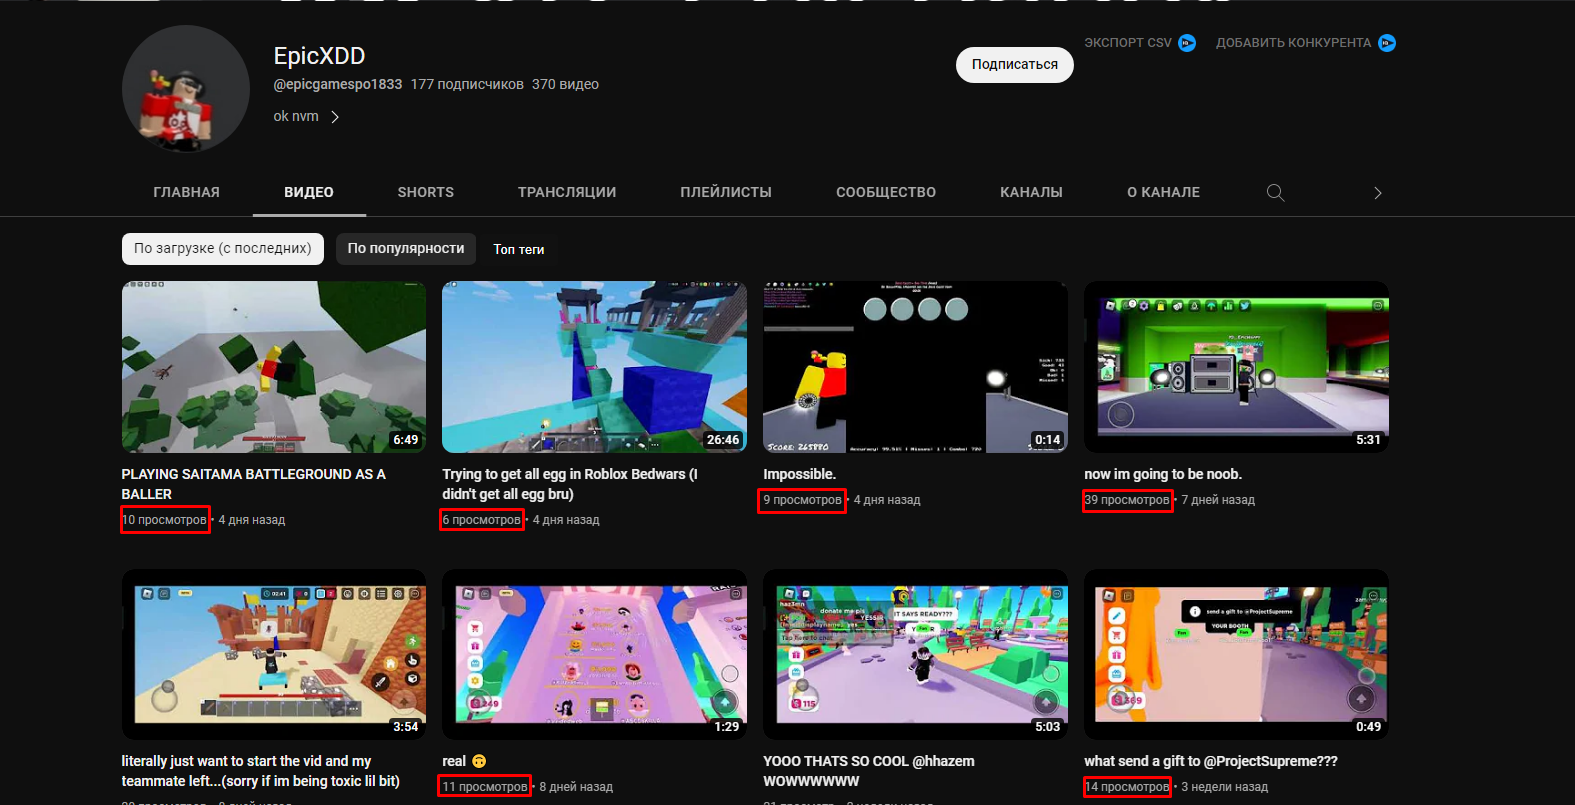Click '9 просмотров' under Impossible video

802,500
